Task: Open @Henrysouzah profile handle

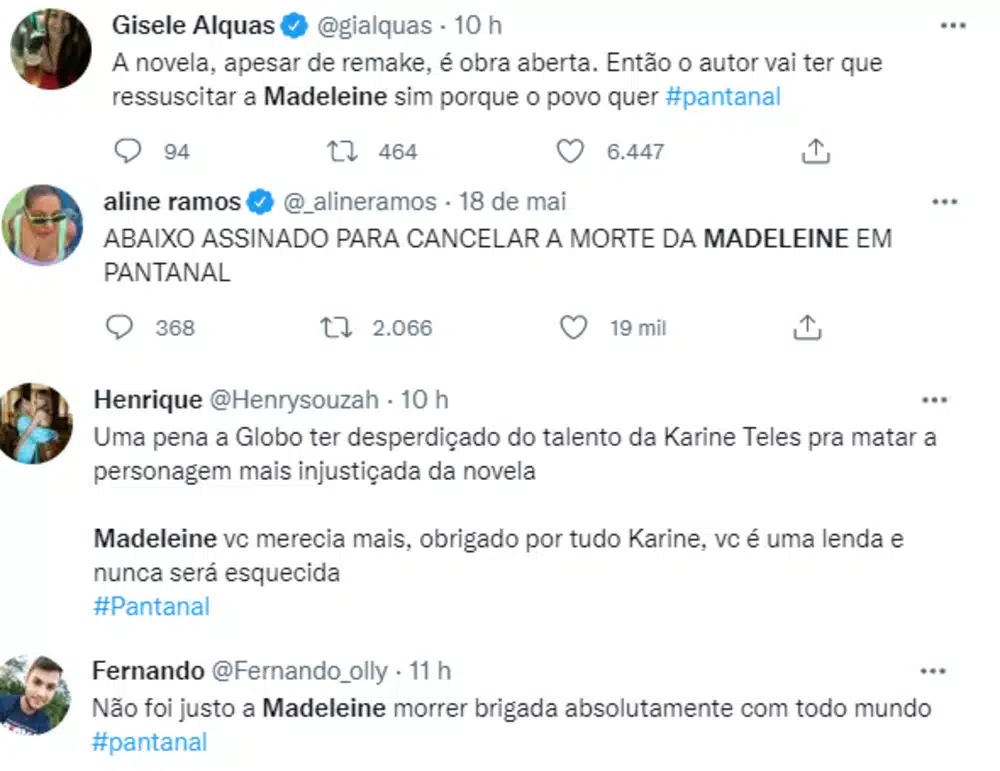Action: click(x=293, y=400)
